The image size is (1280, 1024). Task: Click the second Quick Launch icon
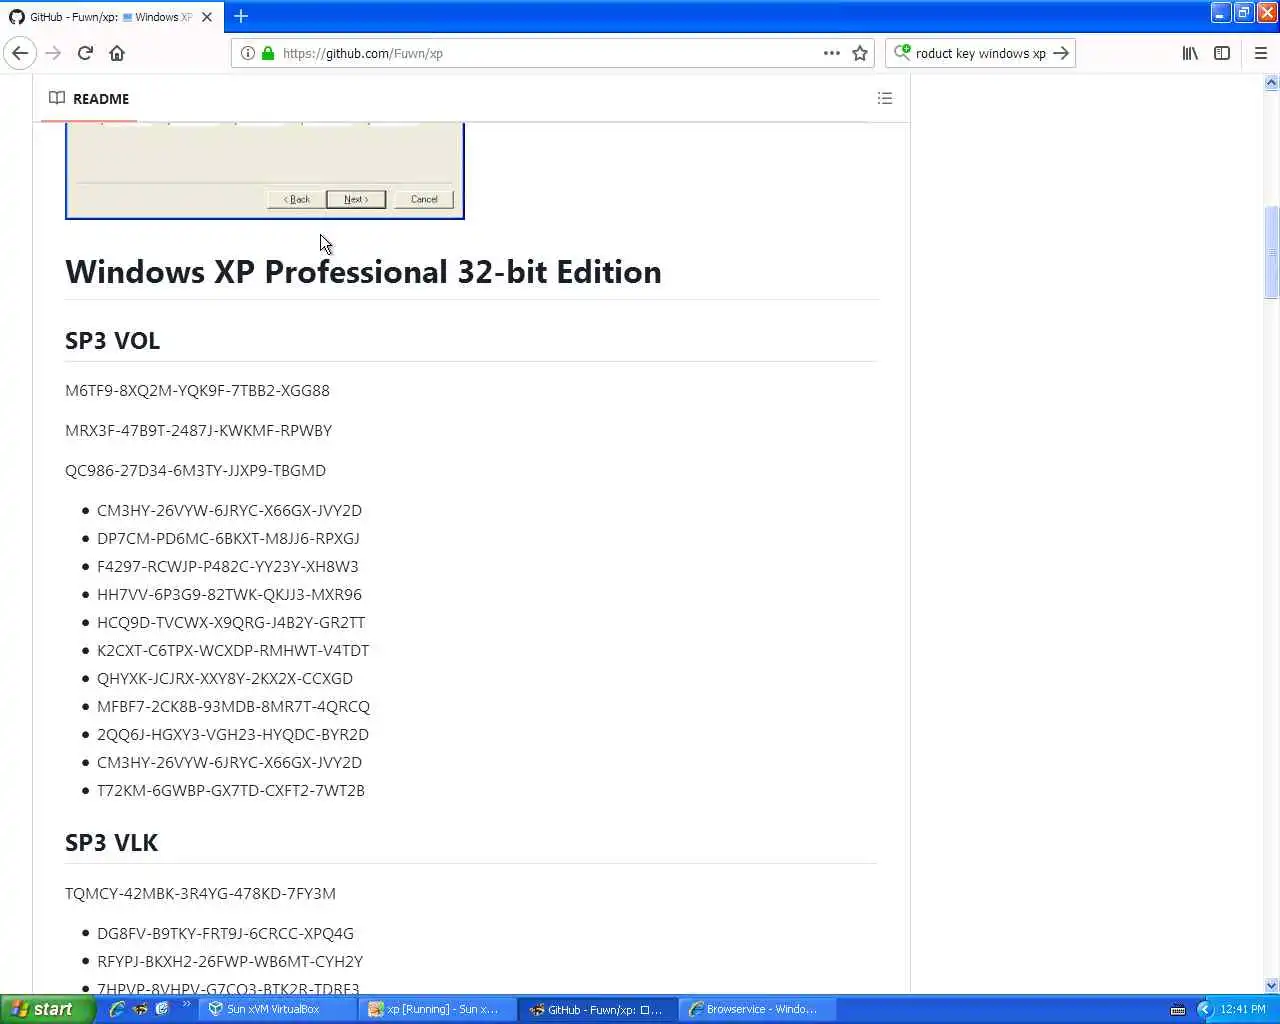point(140,1009)
